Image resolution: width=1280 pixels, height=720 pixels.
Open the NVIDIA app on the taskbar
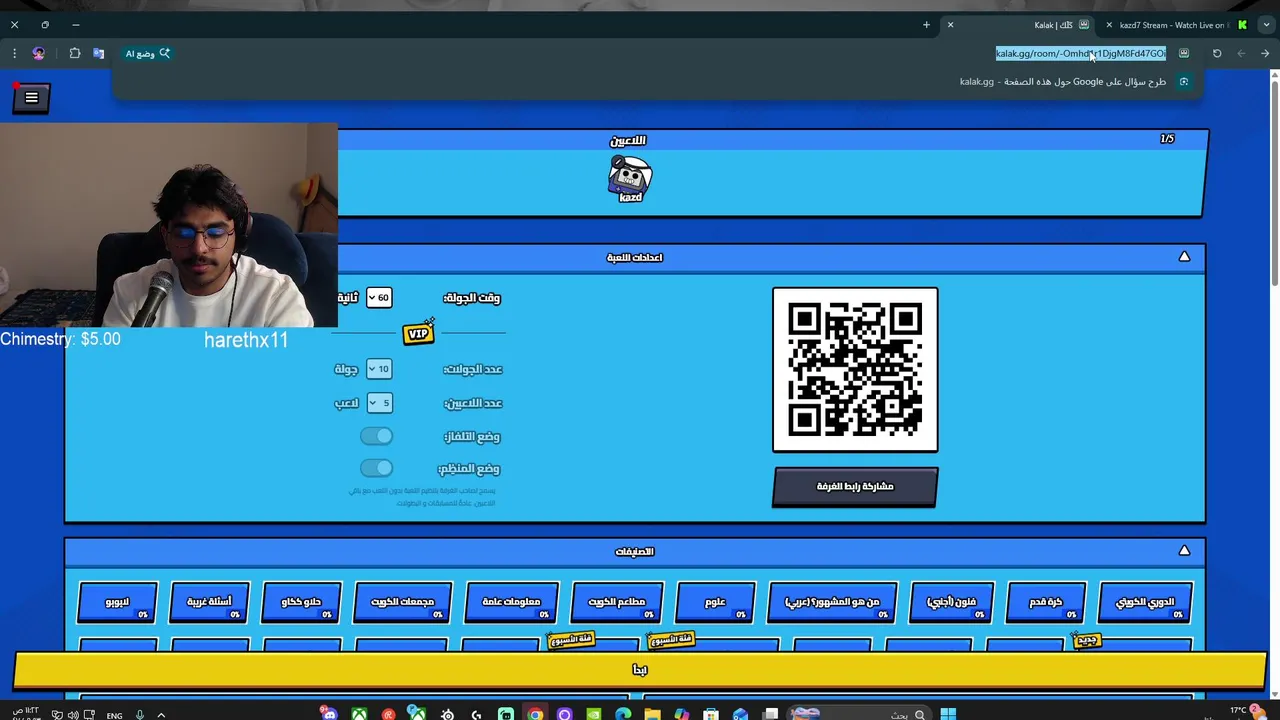(594, 714)
